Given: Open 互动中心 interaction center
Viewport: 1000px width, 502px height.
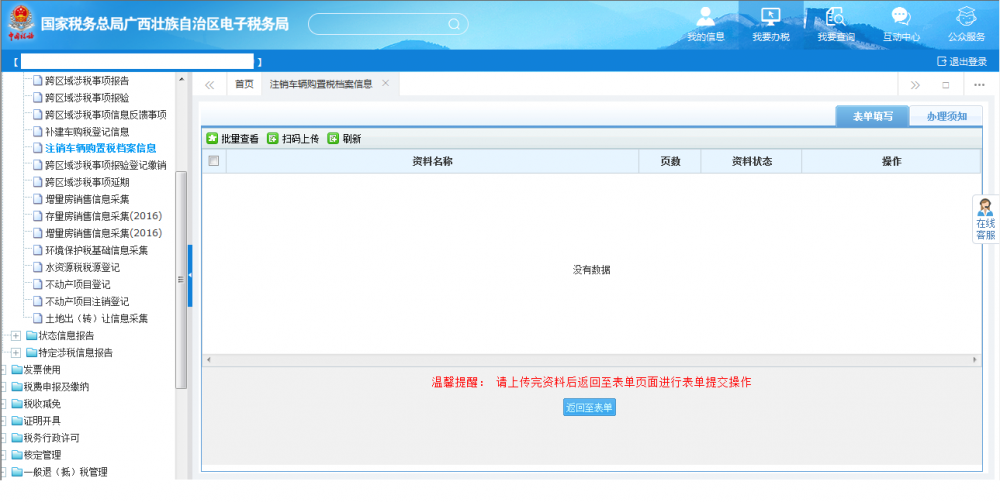Looking at the screenshot, I should point(901,24).
